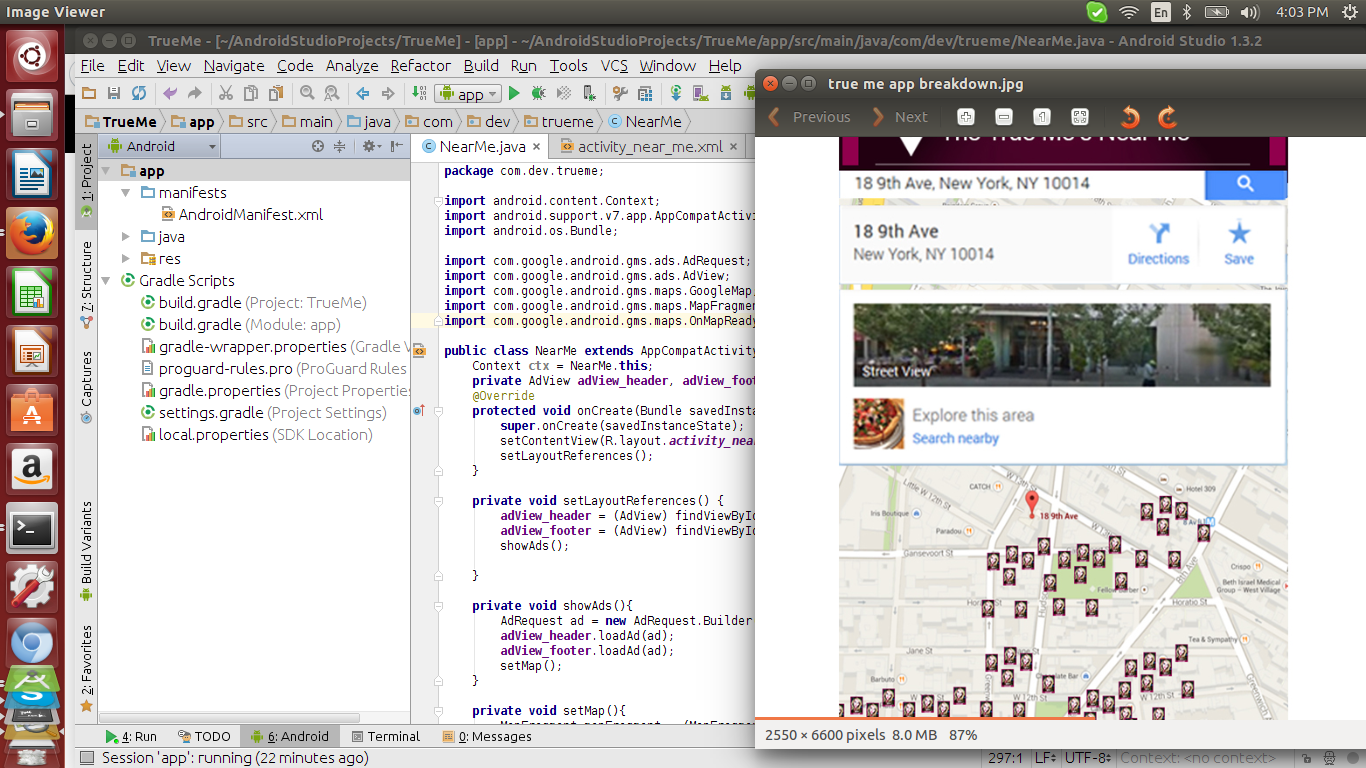Rotate image counterclockwise in Image Viewer
Image resolution: width=1366 pixels, height=768 pixels.
(1130, 117)
